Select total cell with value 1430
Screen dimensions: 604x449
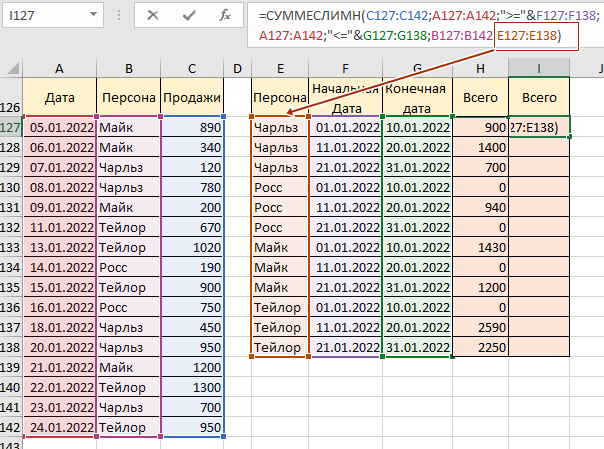coord(480,247)
